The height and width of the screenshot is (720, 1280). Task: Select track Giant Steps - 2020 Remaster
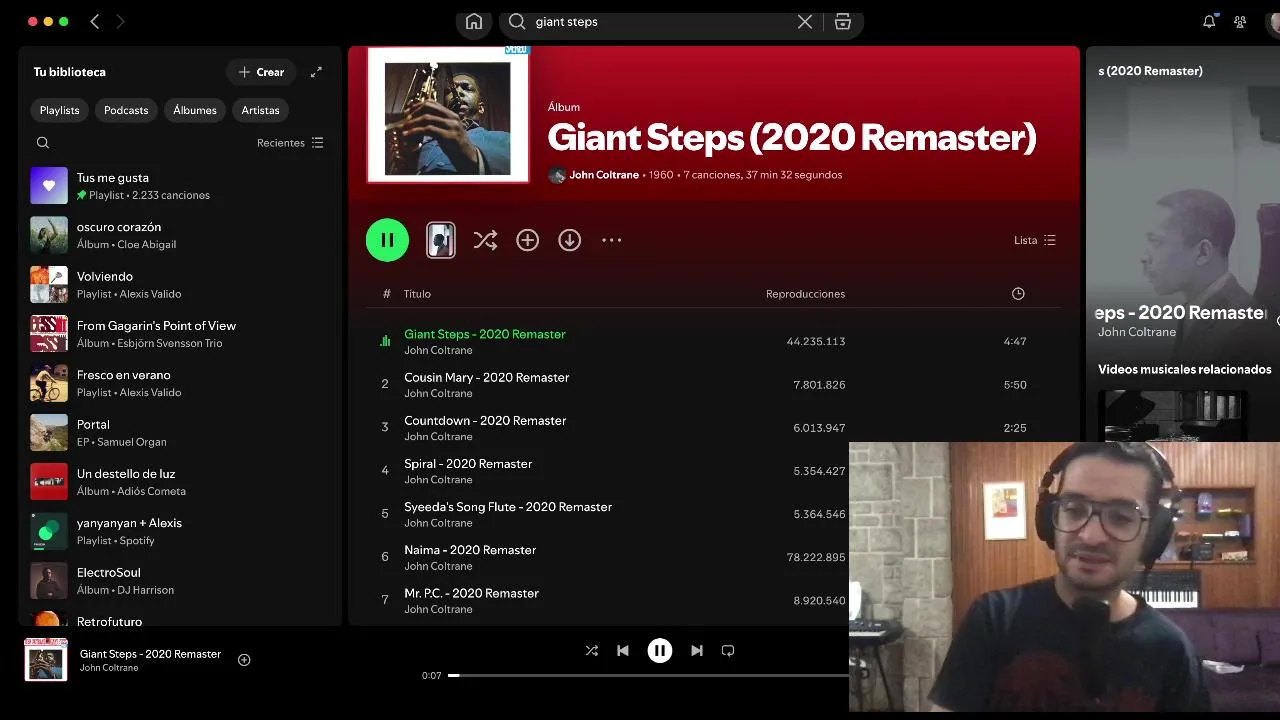coord(485,334)
